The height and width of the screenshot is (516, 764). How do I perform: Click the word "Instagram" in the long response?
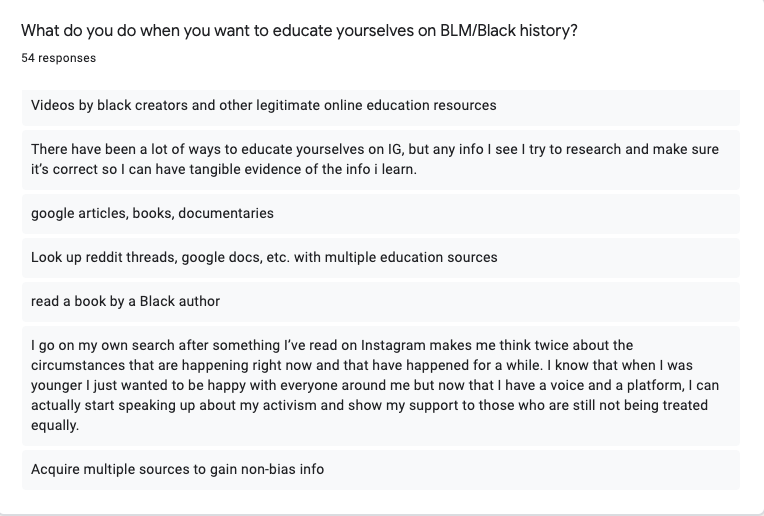tap(393, 345)
